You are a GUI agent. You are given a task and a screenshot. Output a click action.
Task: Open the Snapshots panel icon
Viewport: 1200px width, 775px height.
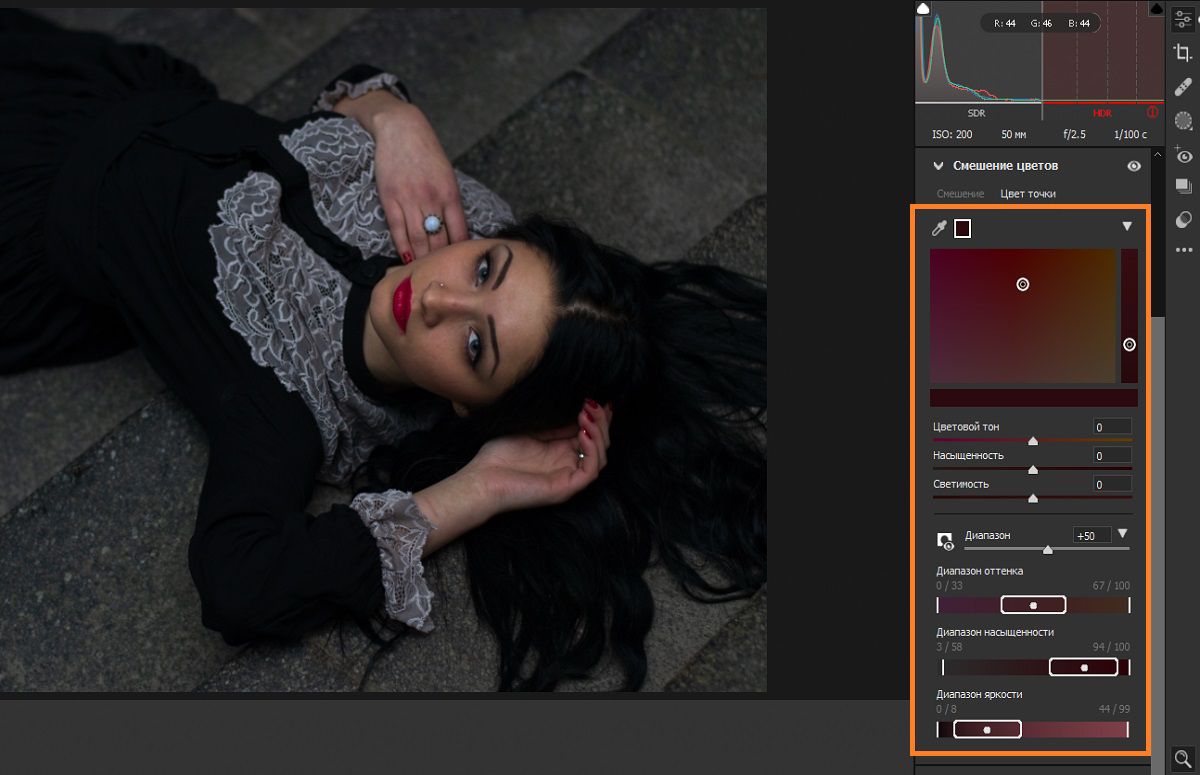[x=1184, y=186]
